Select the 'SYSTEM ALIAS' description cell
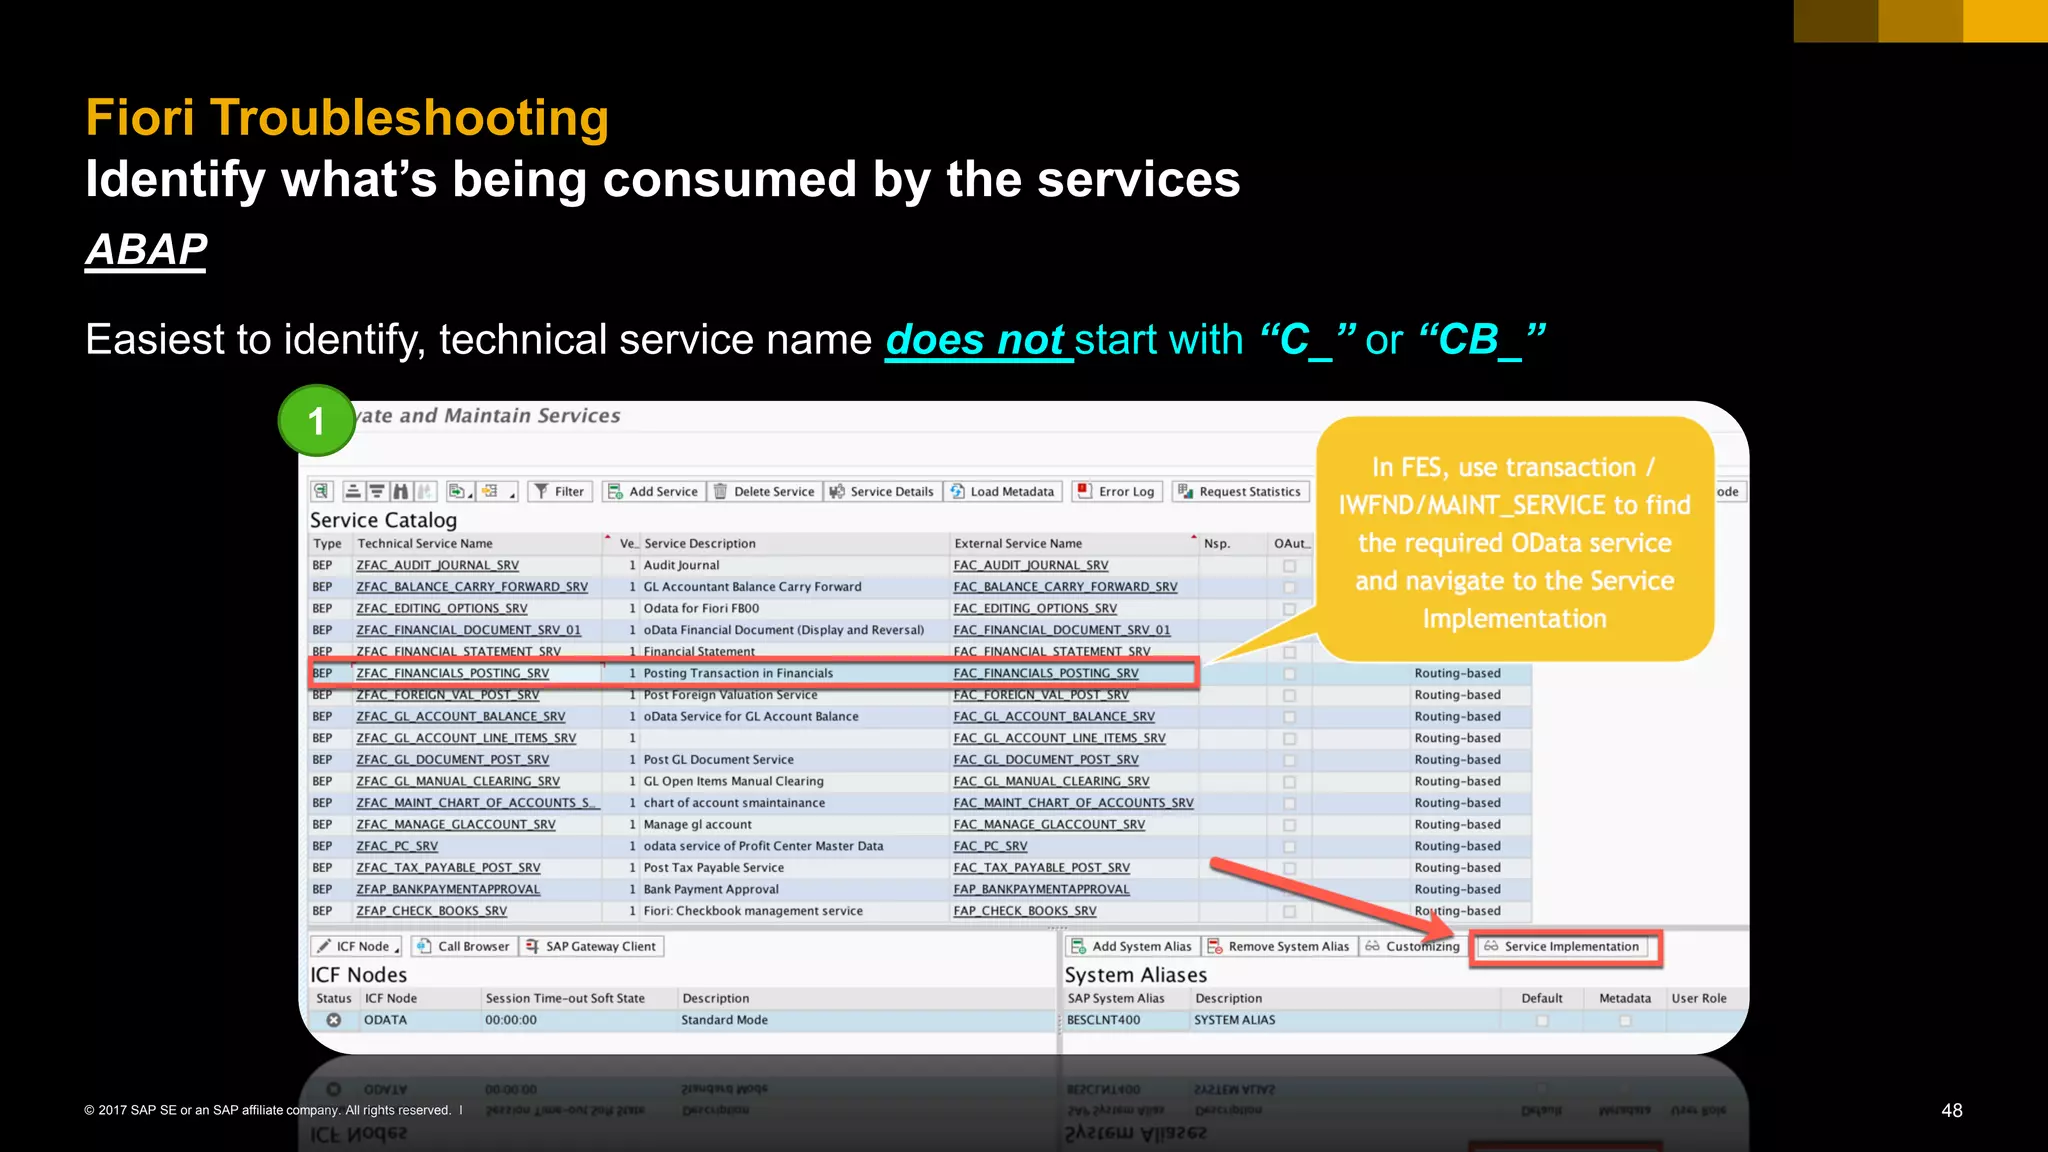 pyautogui.click(x=1345, y=1020)
